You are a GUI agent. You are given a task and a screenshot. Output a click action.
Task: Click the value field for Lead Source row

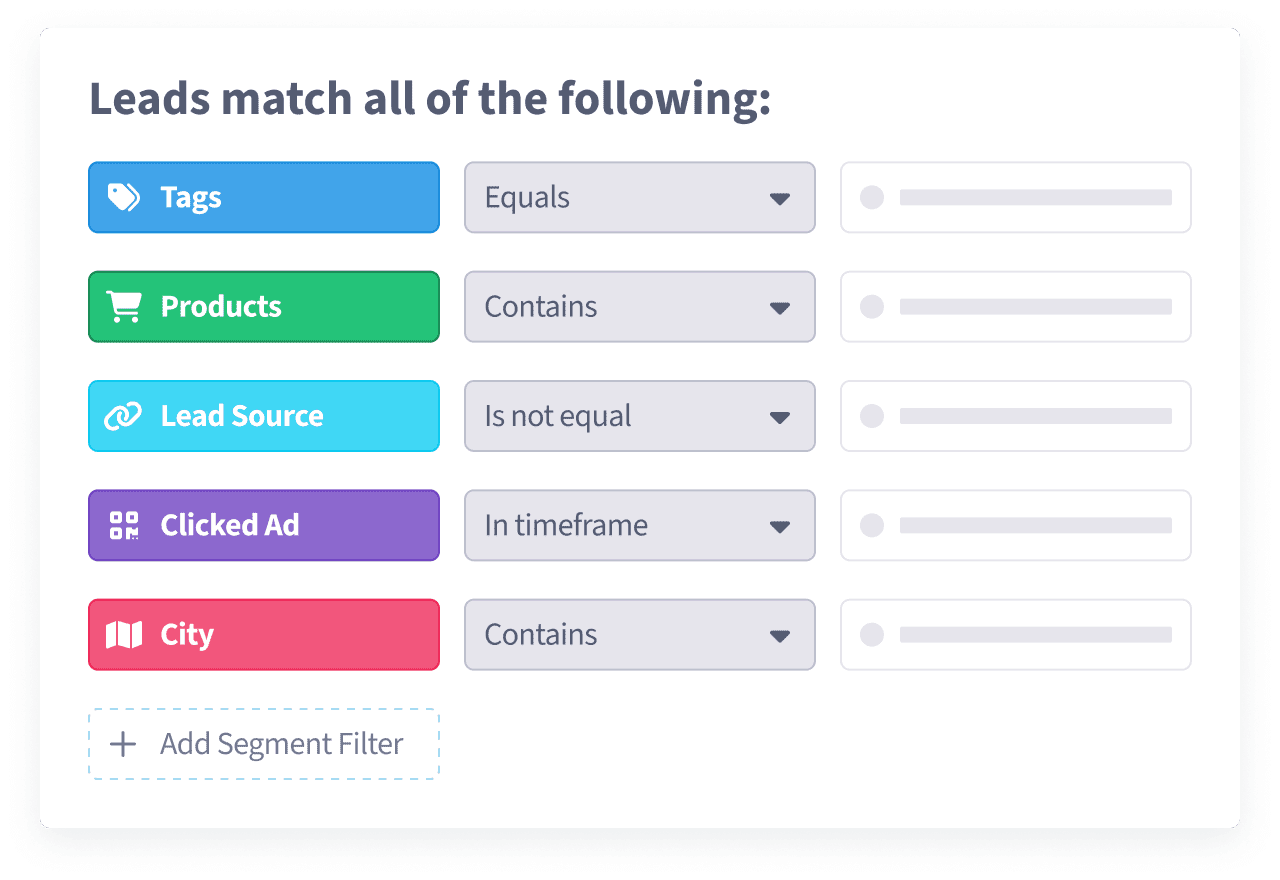click(1015, 416)
